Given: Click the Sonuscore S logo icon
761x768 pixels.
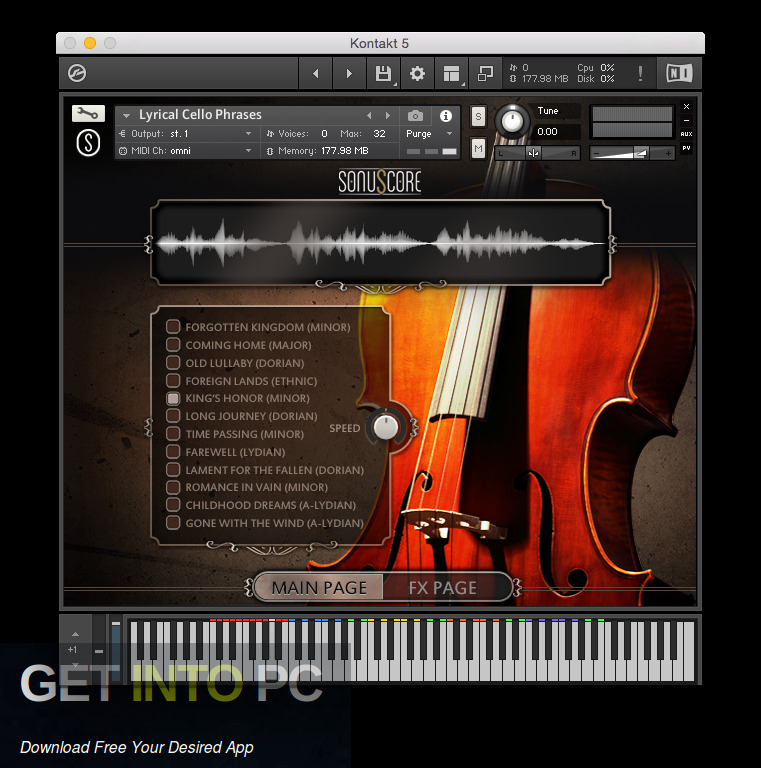Looking at the screenshot, I should point(88,143).
